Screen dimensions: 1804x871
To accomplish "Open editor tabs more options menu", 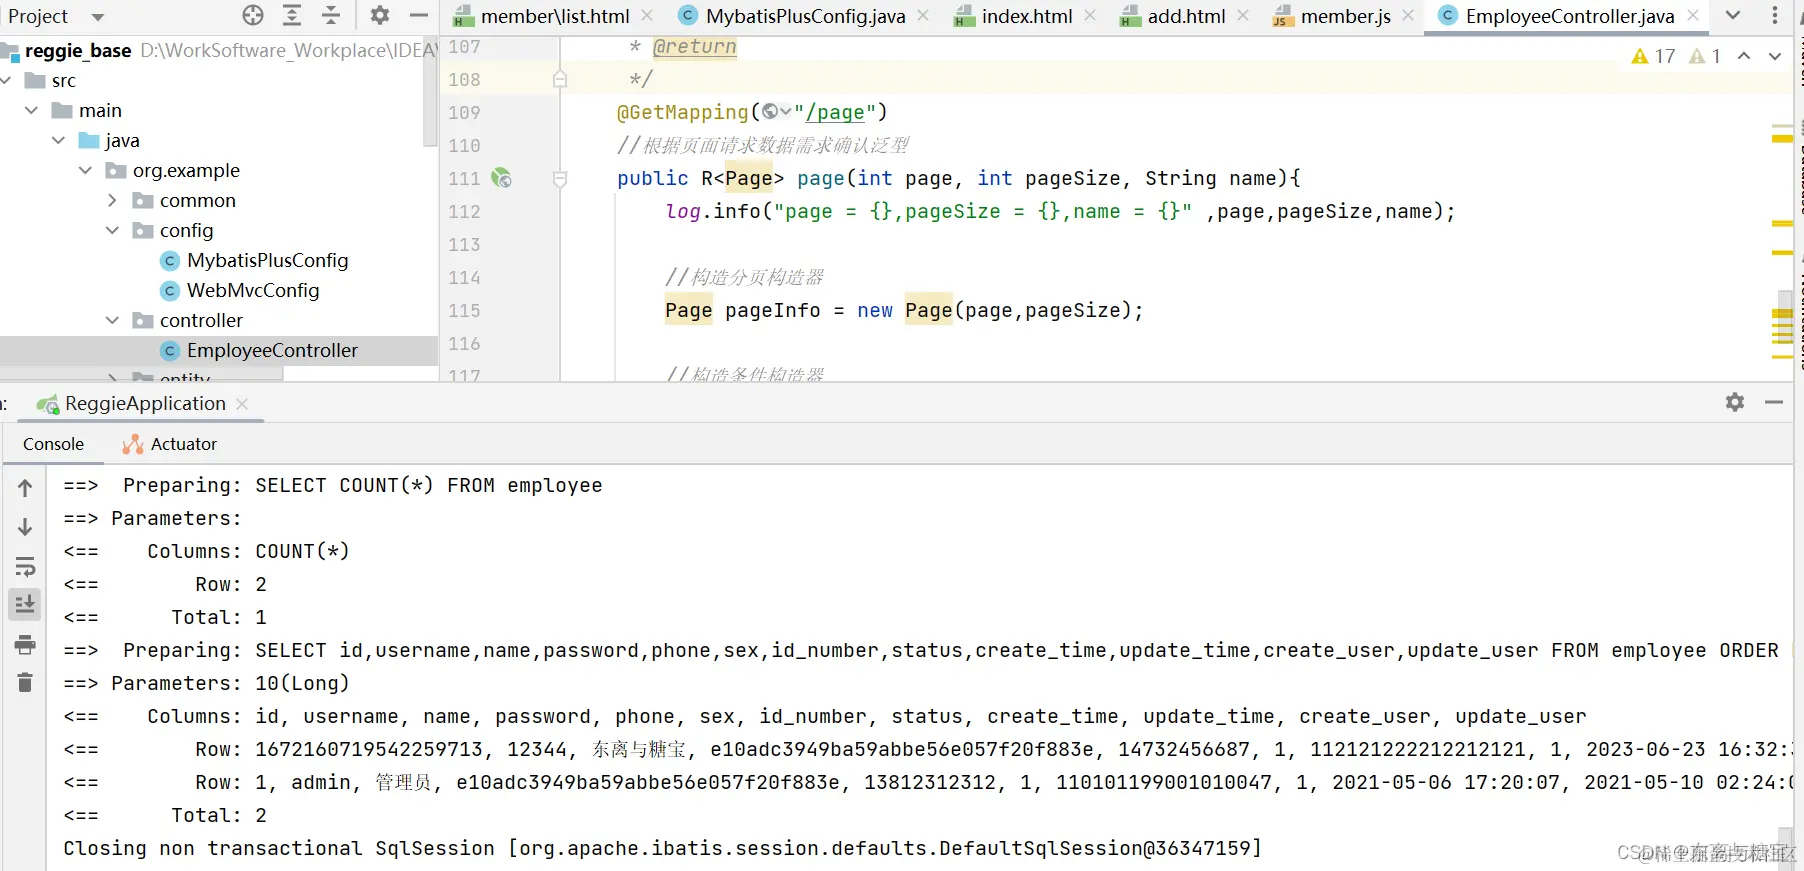I will 1775,15.
